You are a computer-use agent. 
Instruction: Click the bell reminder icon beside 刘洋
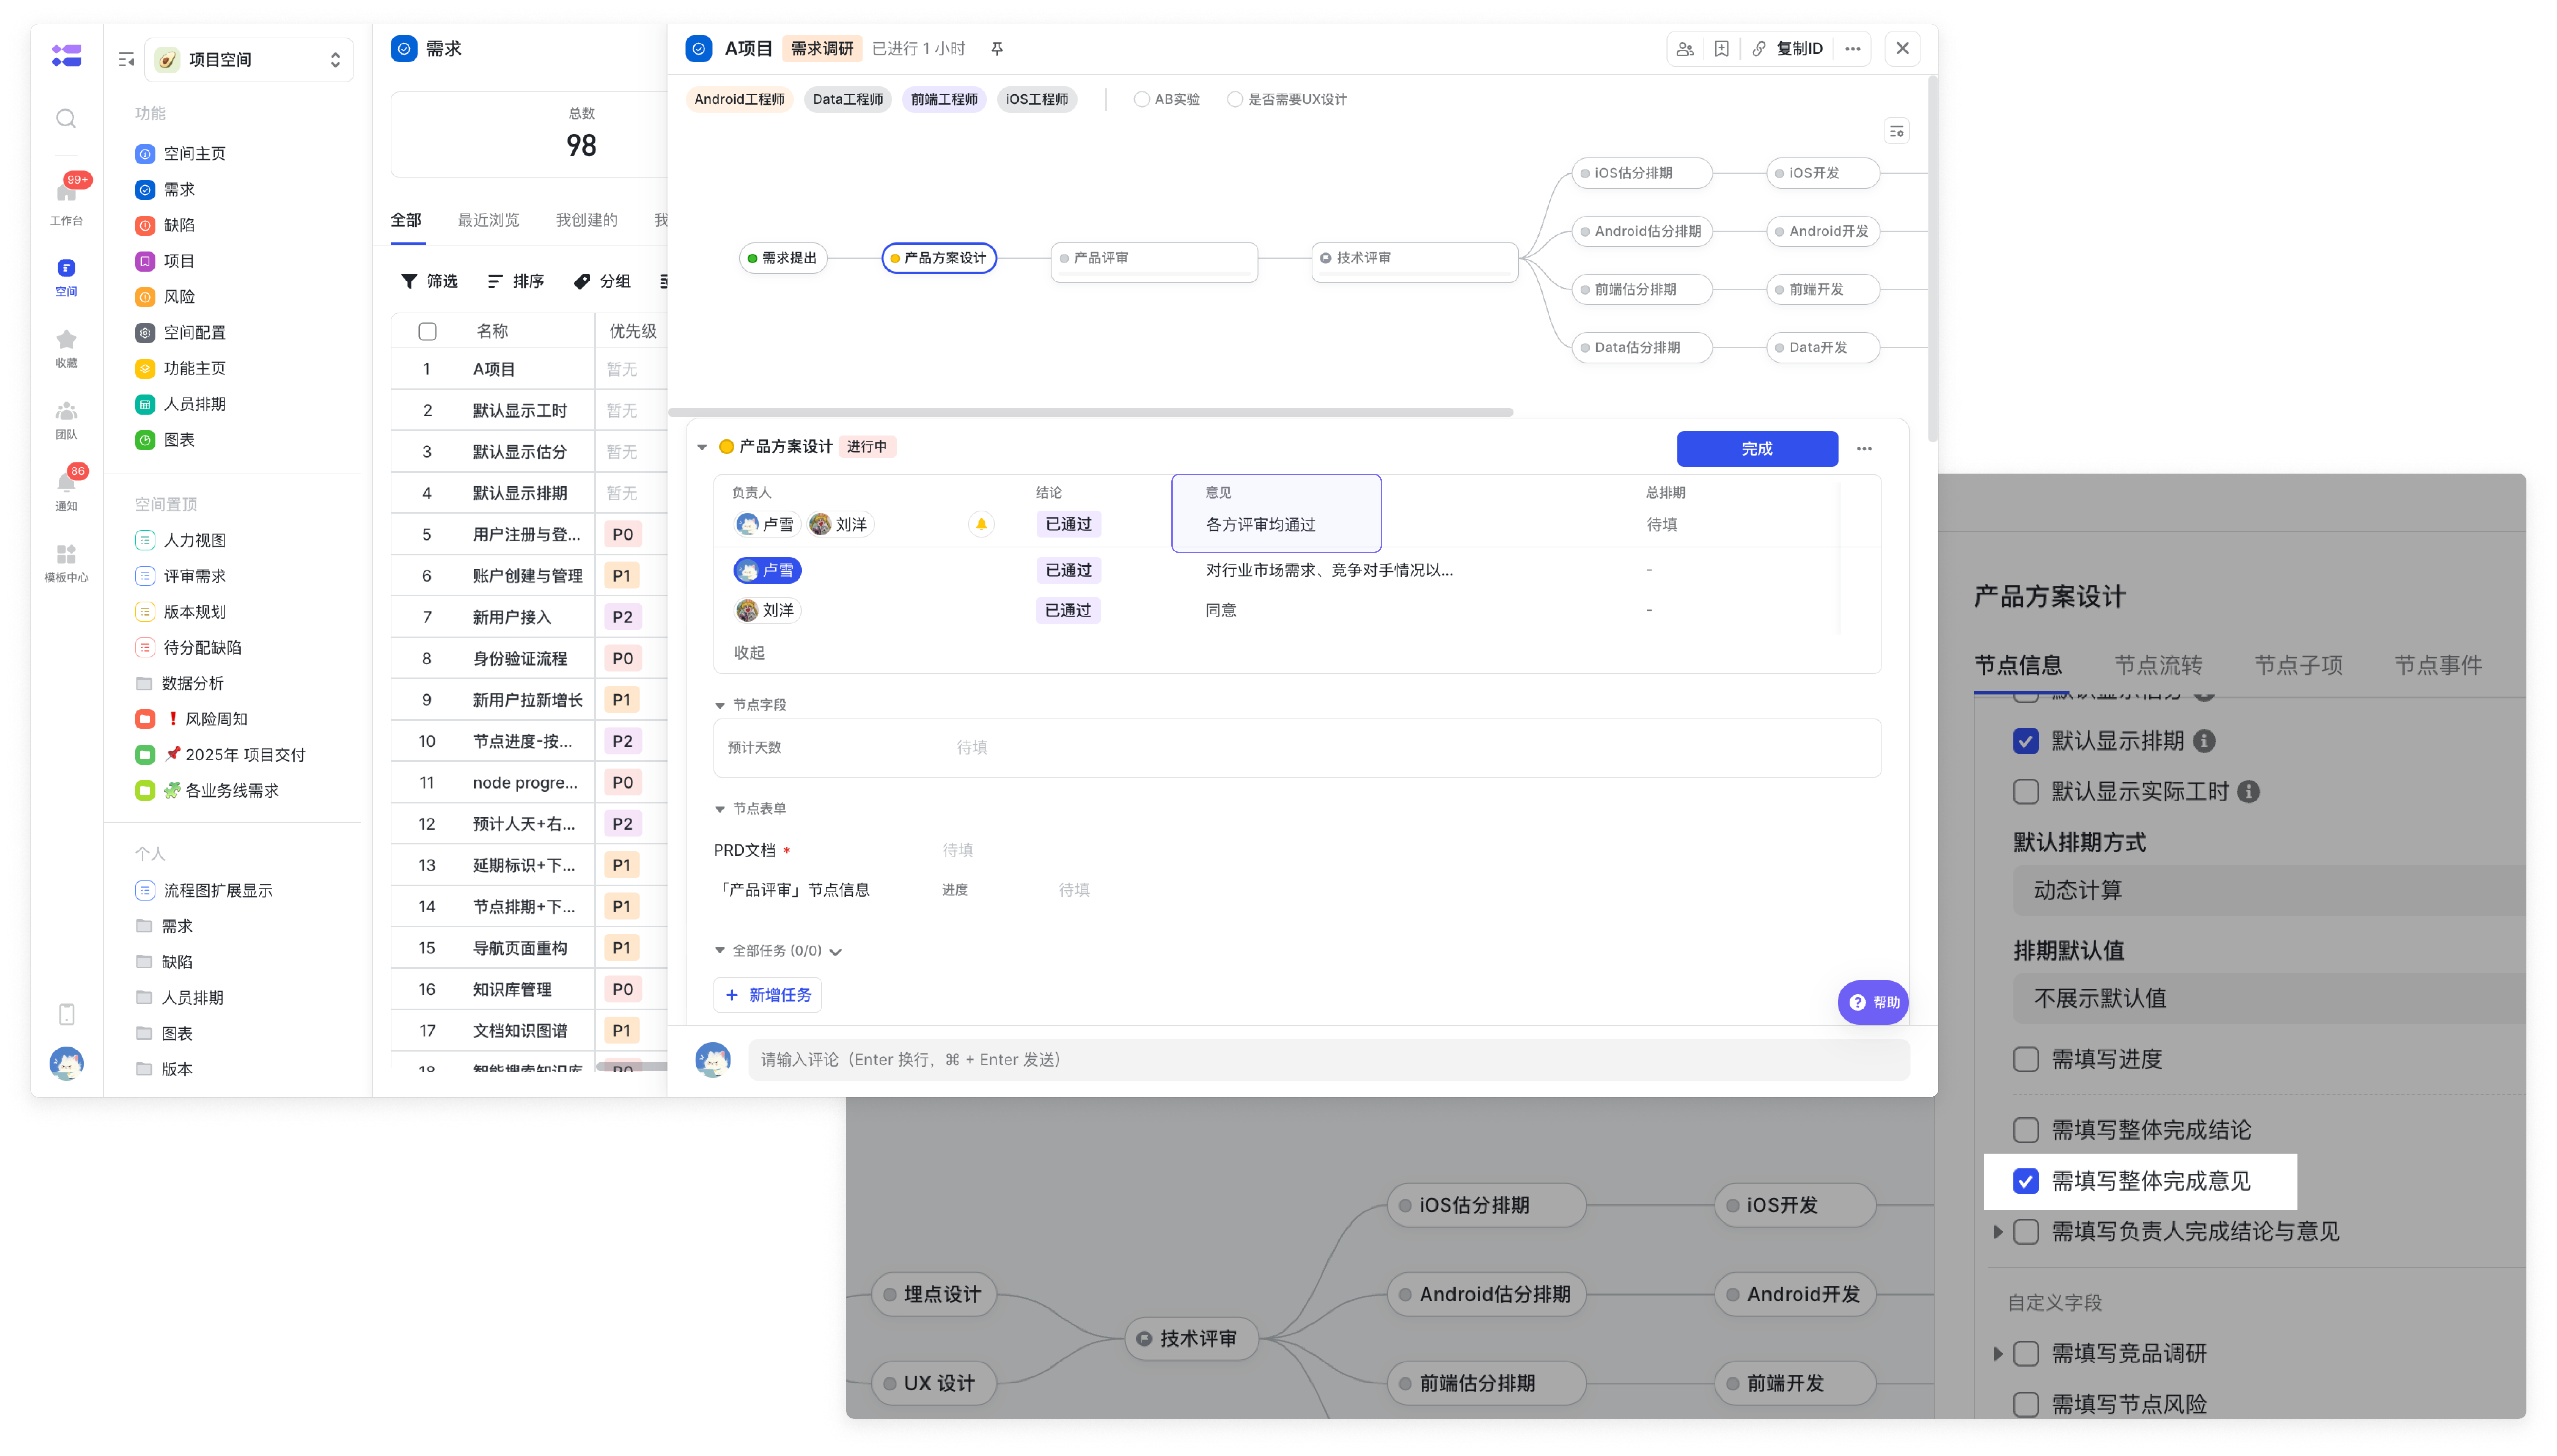[981, 524]
